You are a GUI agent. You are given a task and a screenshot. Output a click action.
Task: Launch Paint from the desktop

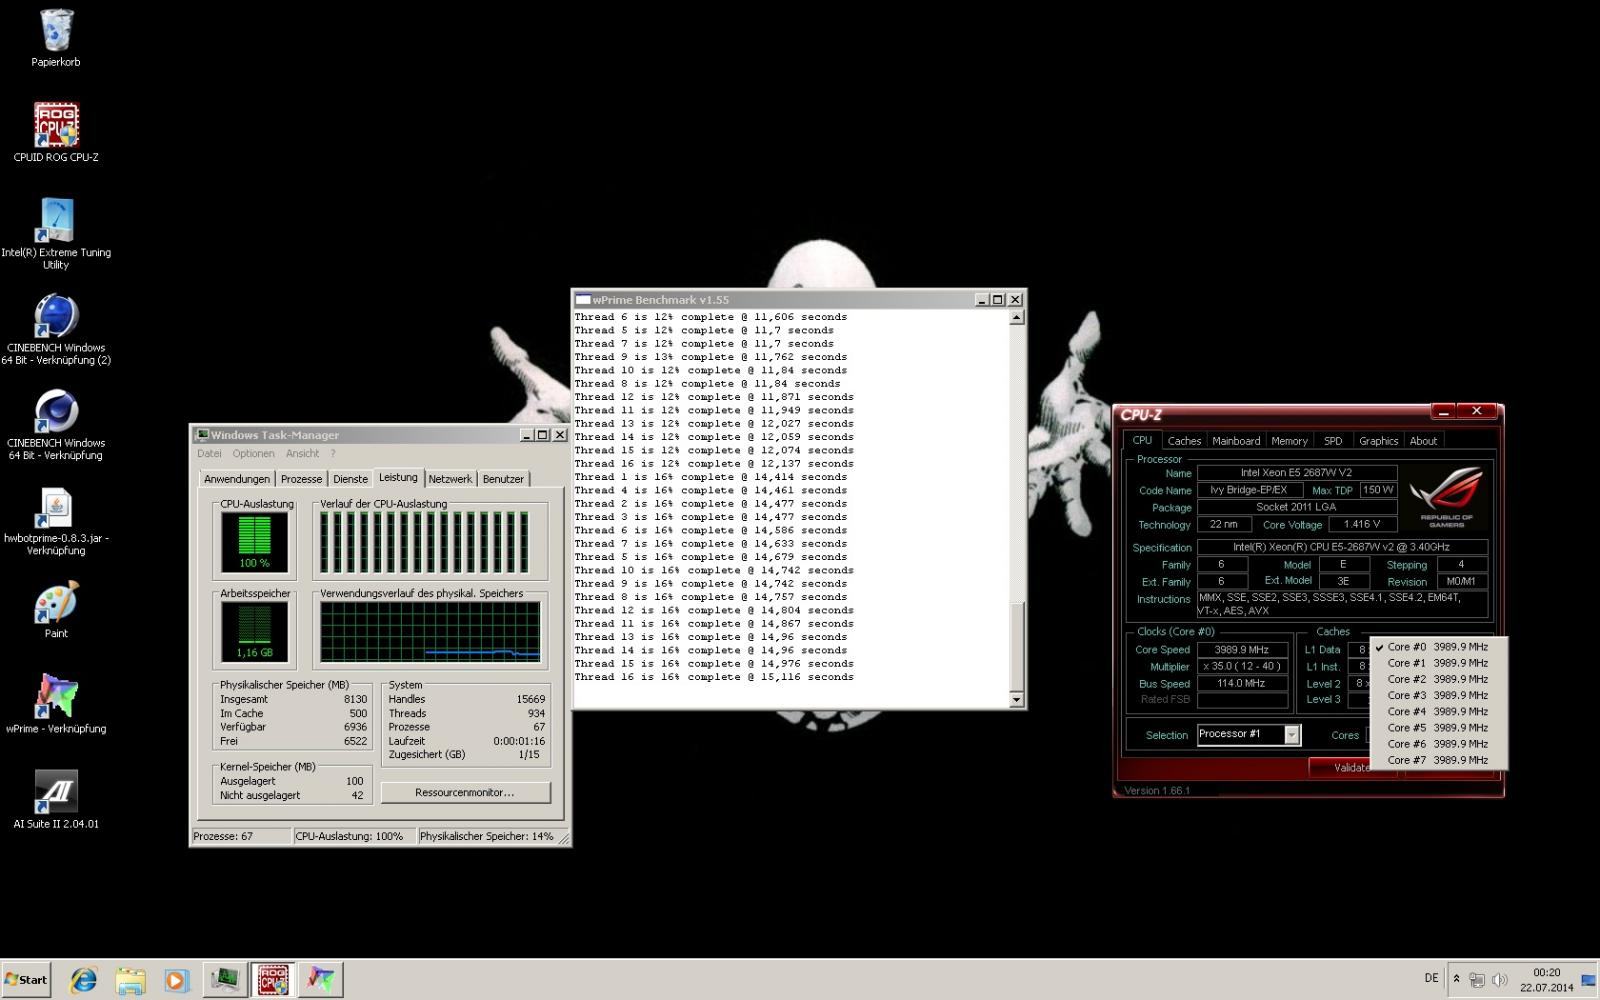[56, 610]
